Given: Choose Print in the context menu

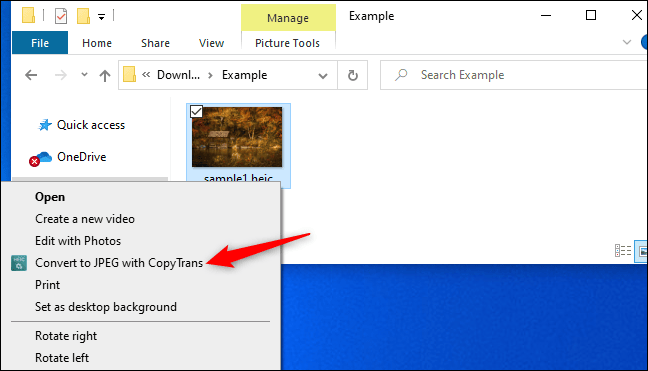Looking at the screenshot, I should tap(48, 285).
